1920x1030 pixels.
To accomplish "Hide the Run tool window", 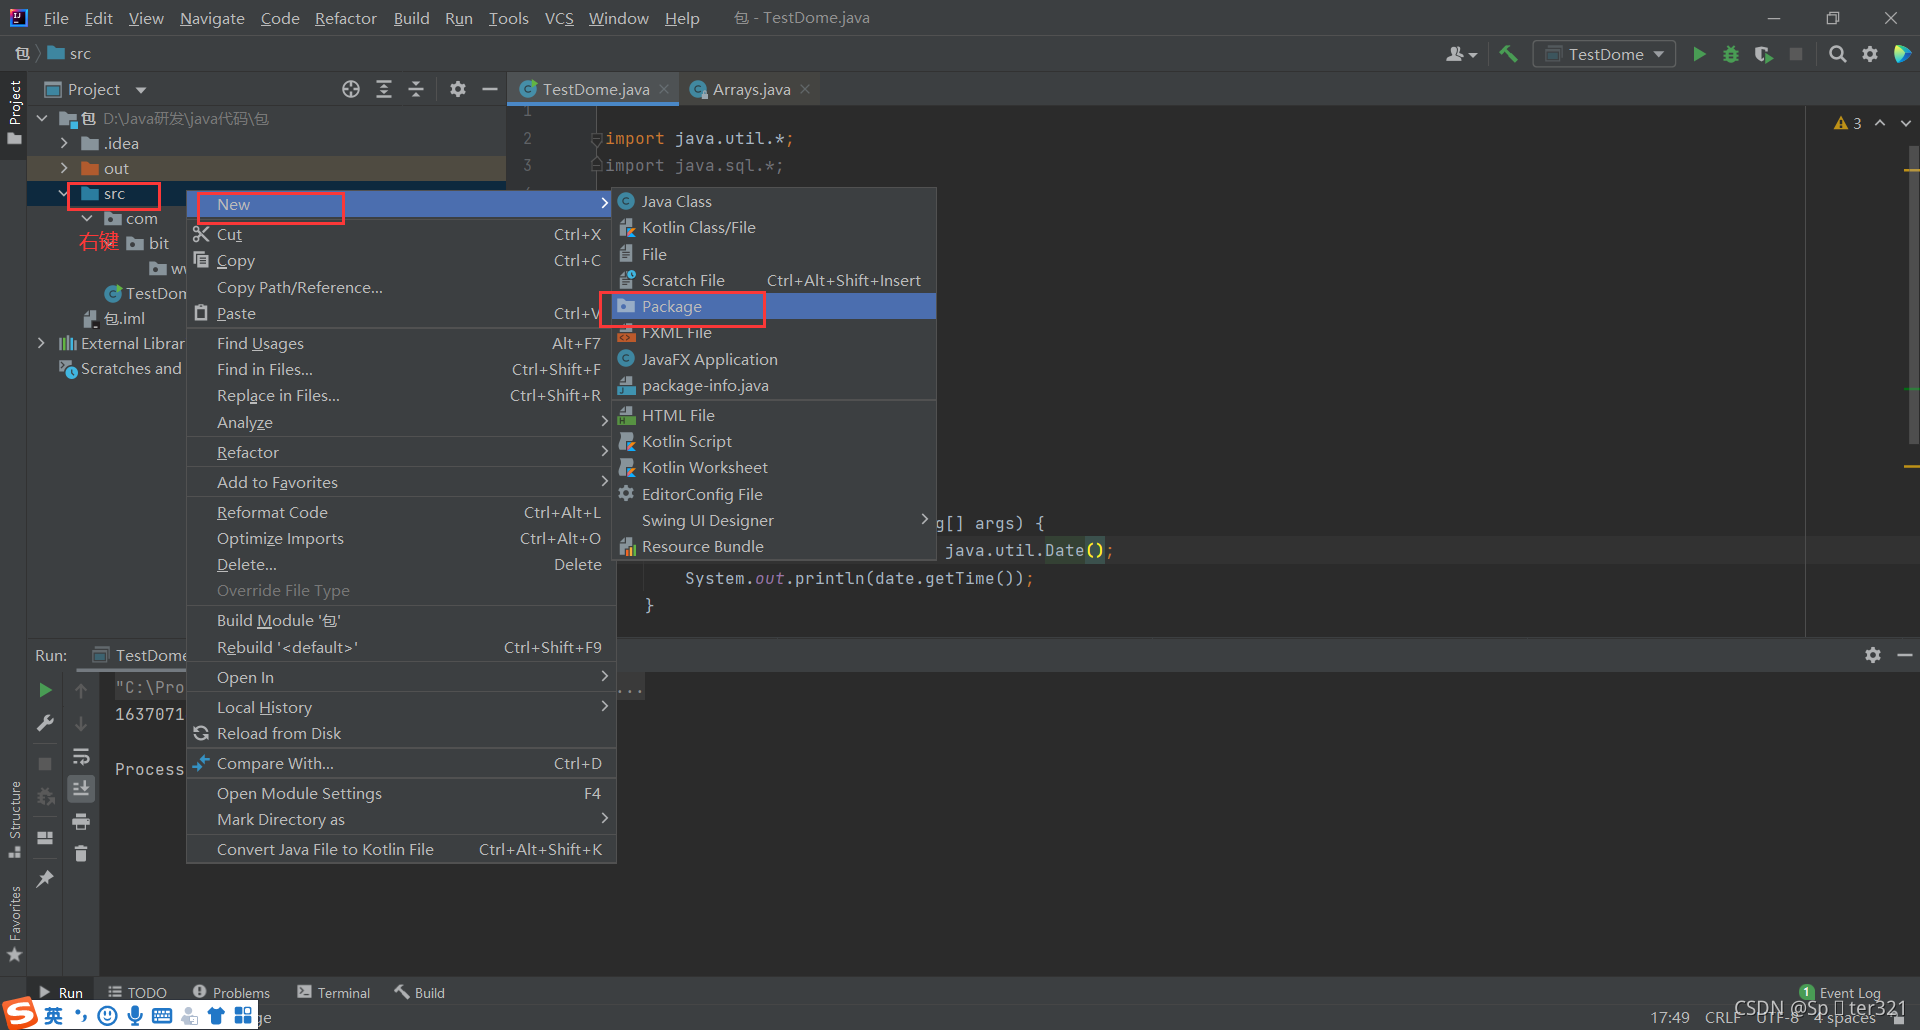I will (x=1905, y=655).
